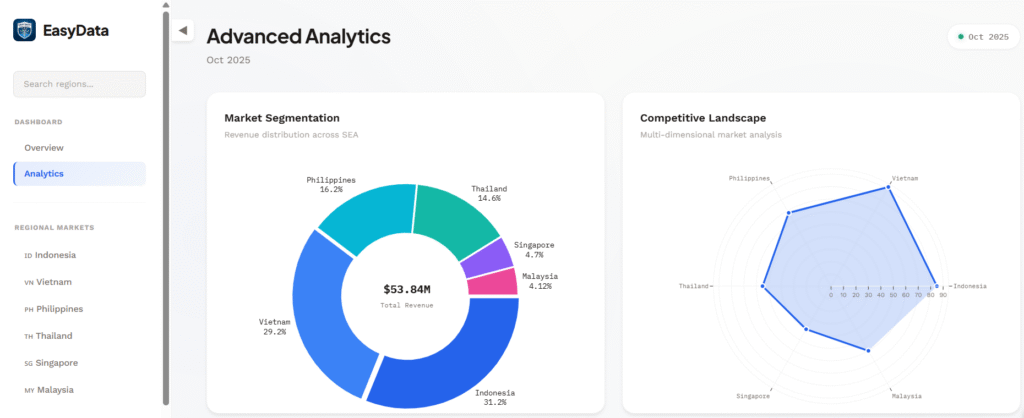Click the Vietnam radar axis label
Screen dimensions: 1024x418
905,178
